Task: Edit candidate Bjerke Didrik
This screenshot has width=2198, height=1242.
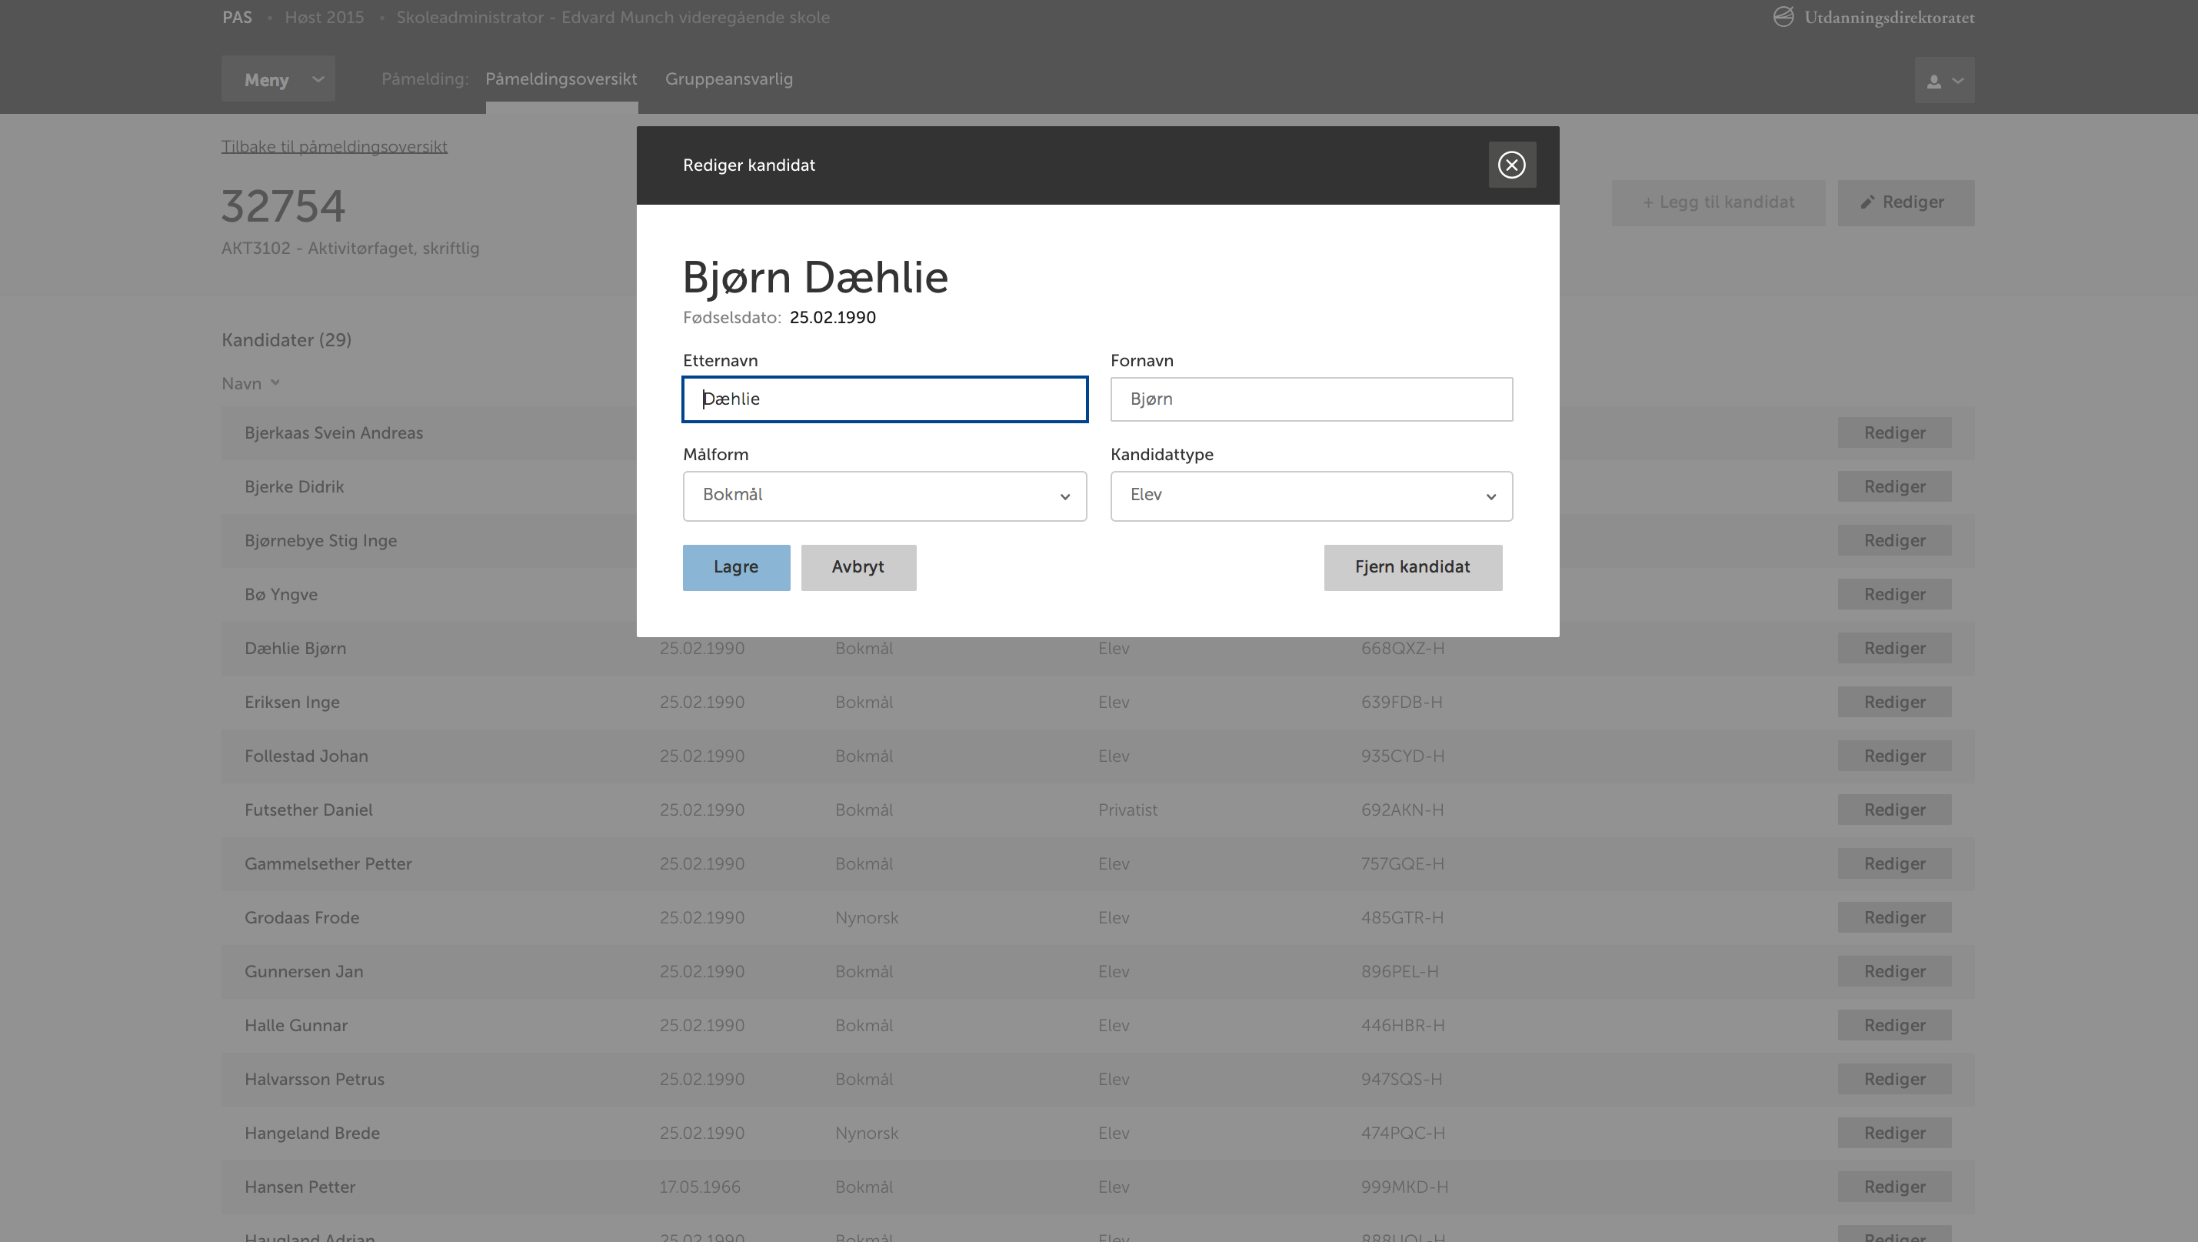Action: coord(1894,487)
